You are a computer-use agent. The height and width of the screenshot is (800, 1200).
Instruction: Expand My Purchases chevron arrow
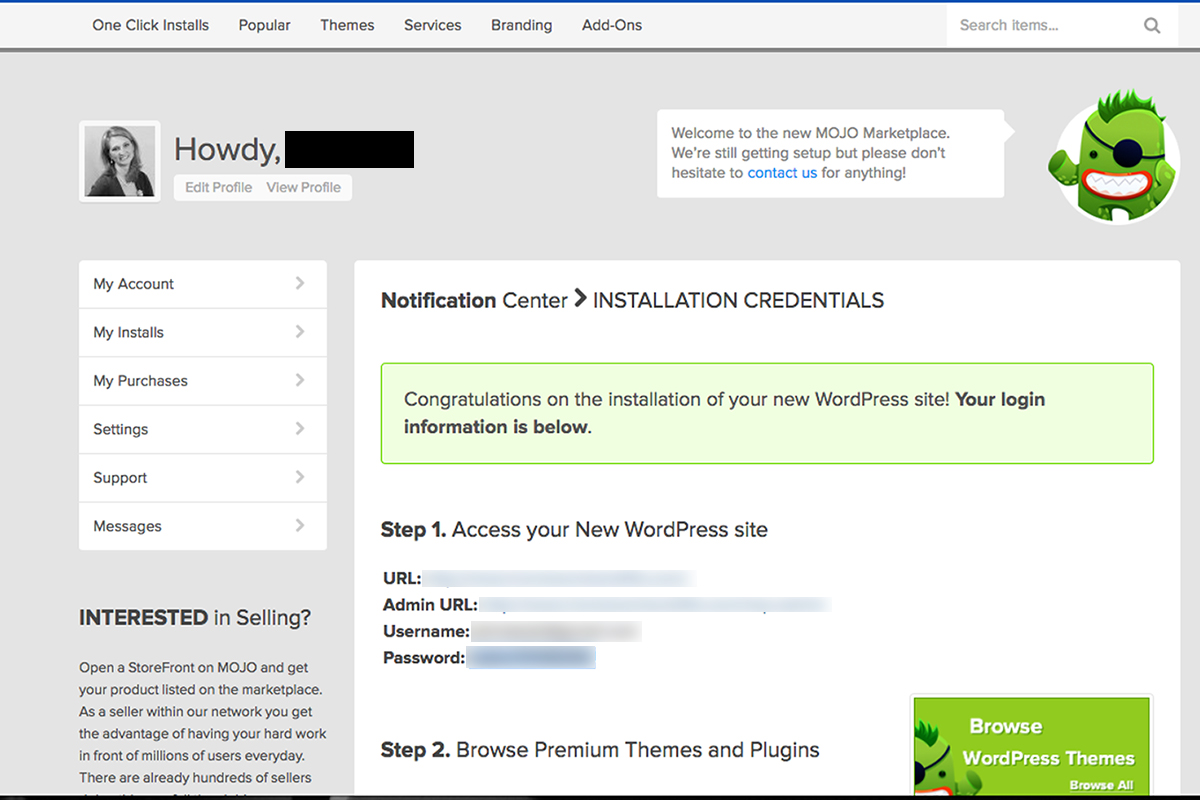300,380
